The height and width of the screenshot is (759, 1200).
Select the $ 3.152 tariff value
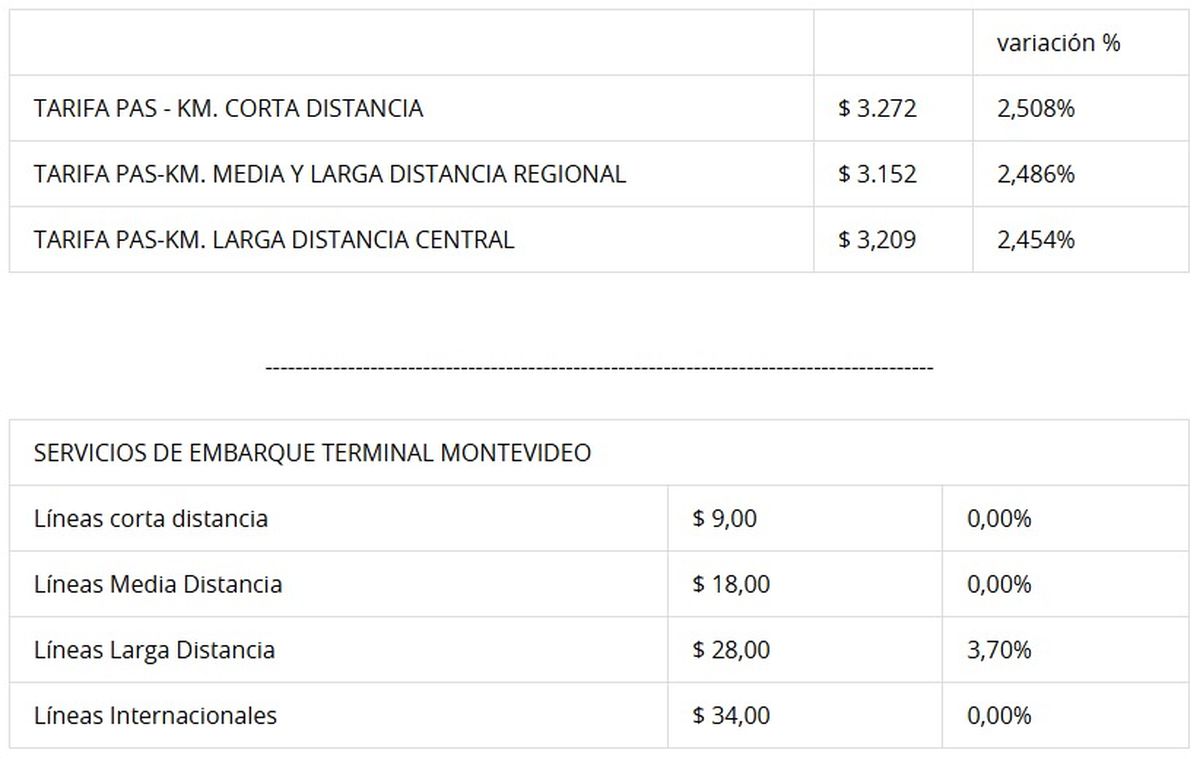coord(877,174)
